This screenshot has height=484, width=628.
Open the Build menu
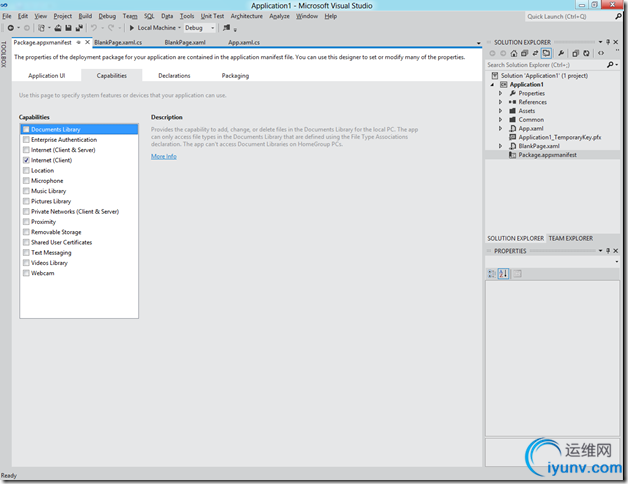(x=85, y=16)
